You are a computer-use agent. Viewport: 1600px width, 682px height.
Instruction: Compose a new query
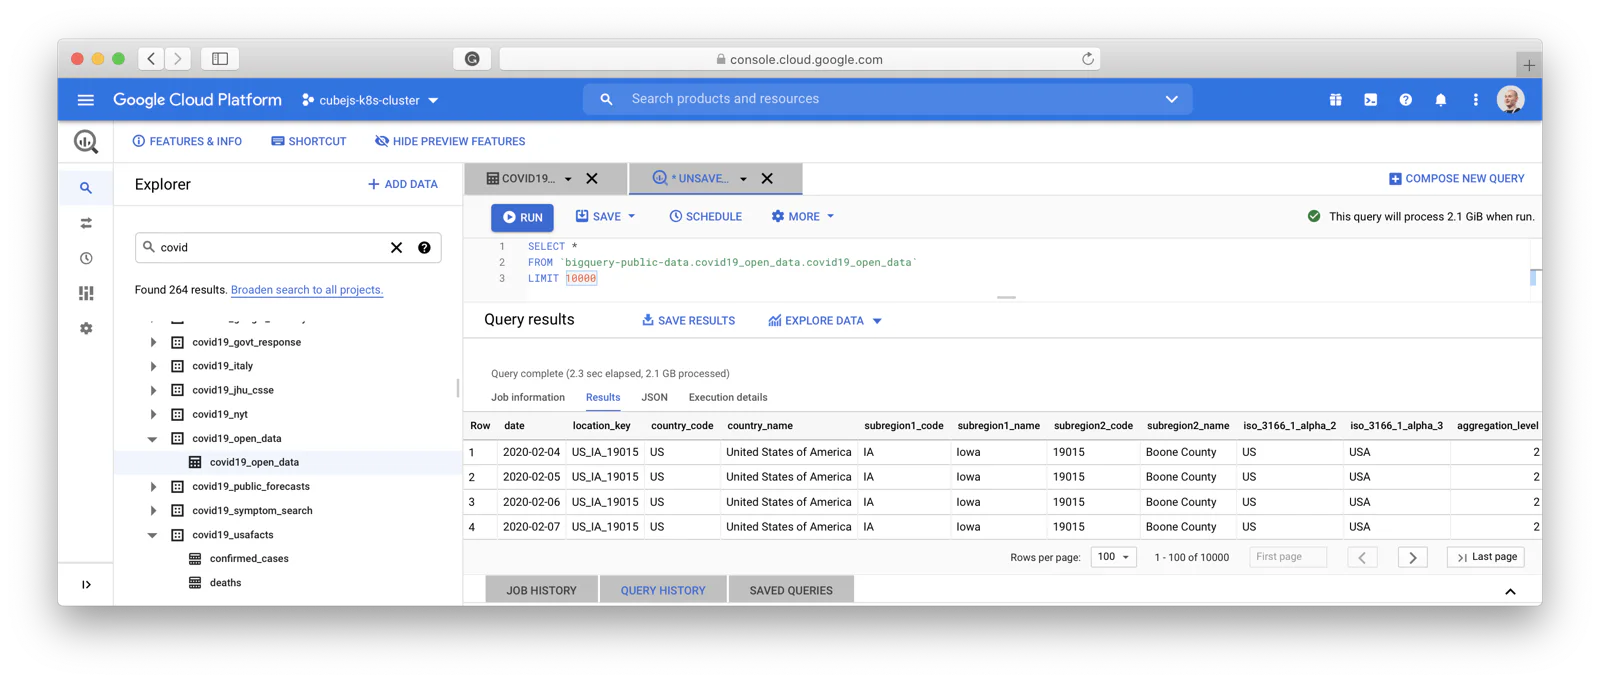click(x=1456, y=179)
